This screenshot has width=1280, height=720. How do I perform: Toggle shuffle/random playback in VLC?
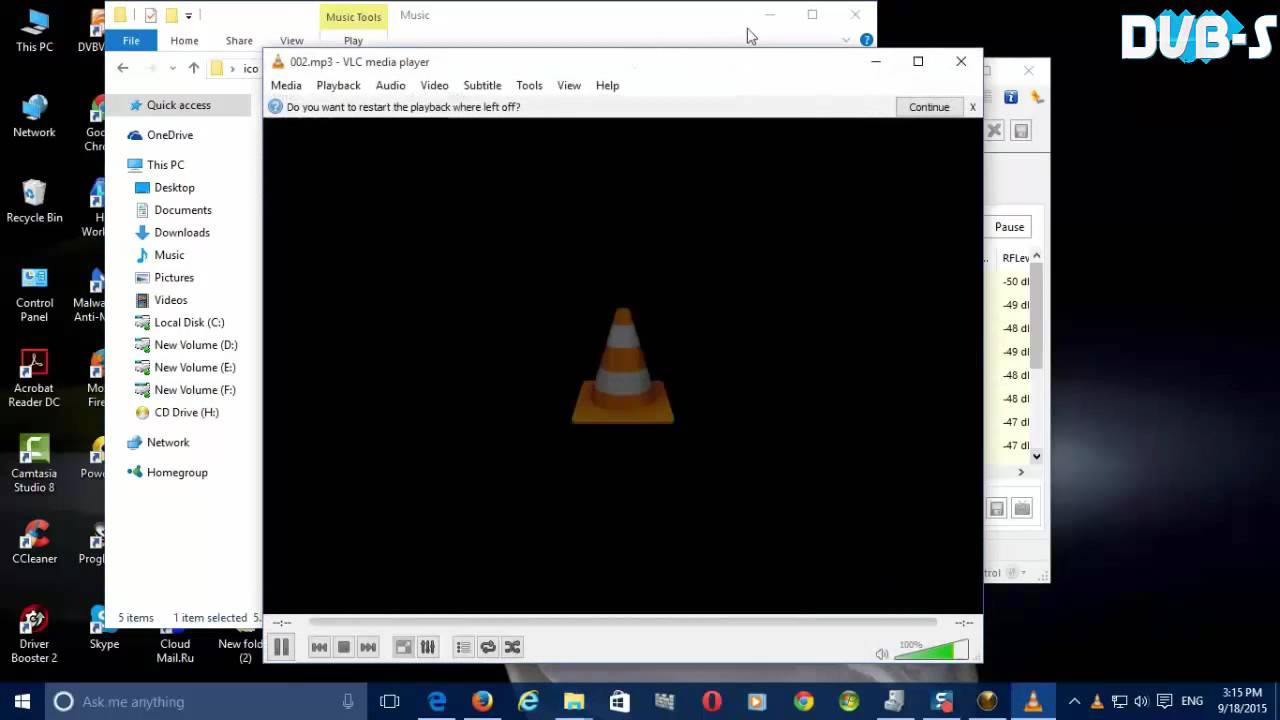tap(512, 647)
